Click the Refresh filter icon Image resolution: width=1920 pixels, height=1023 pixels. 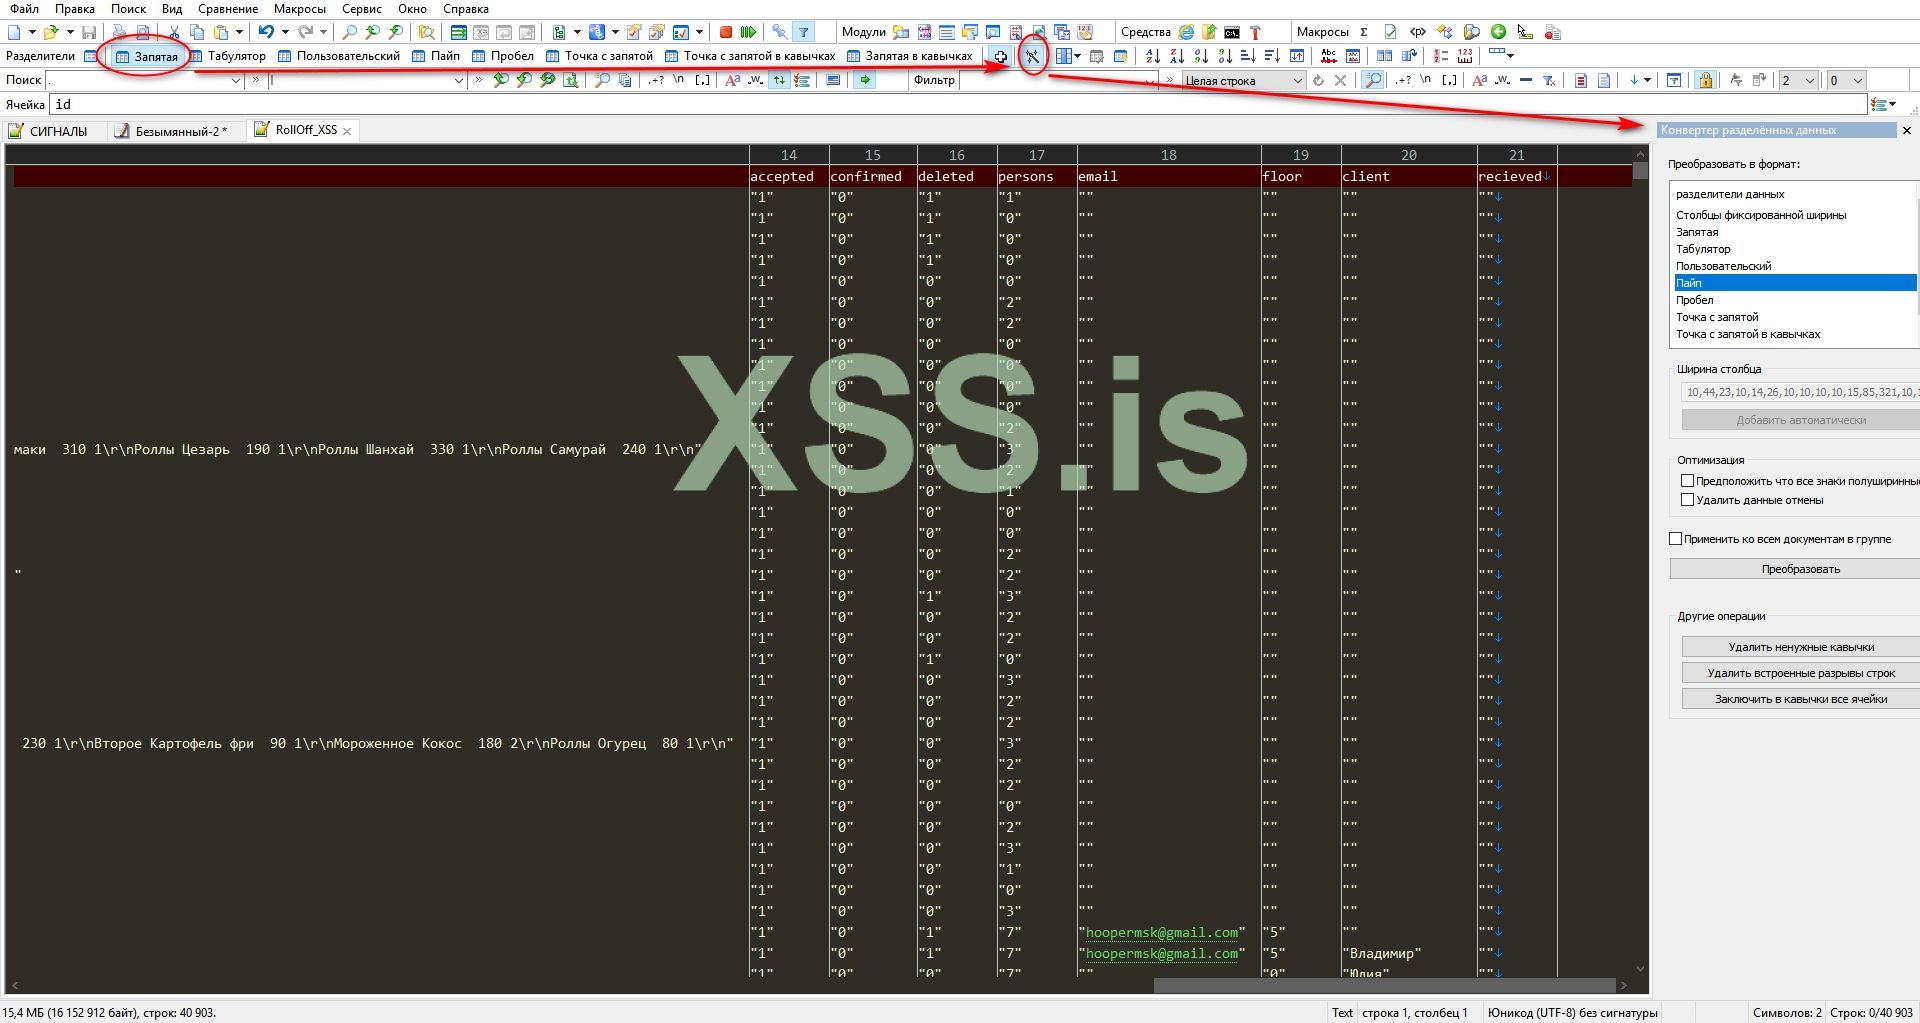coord(1318,80)
